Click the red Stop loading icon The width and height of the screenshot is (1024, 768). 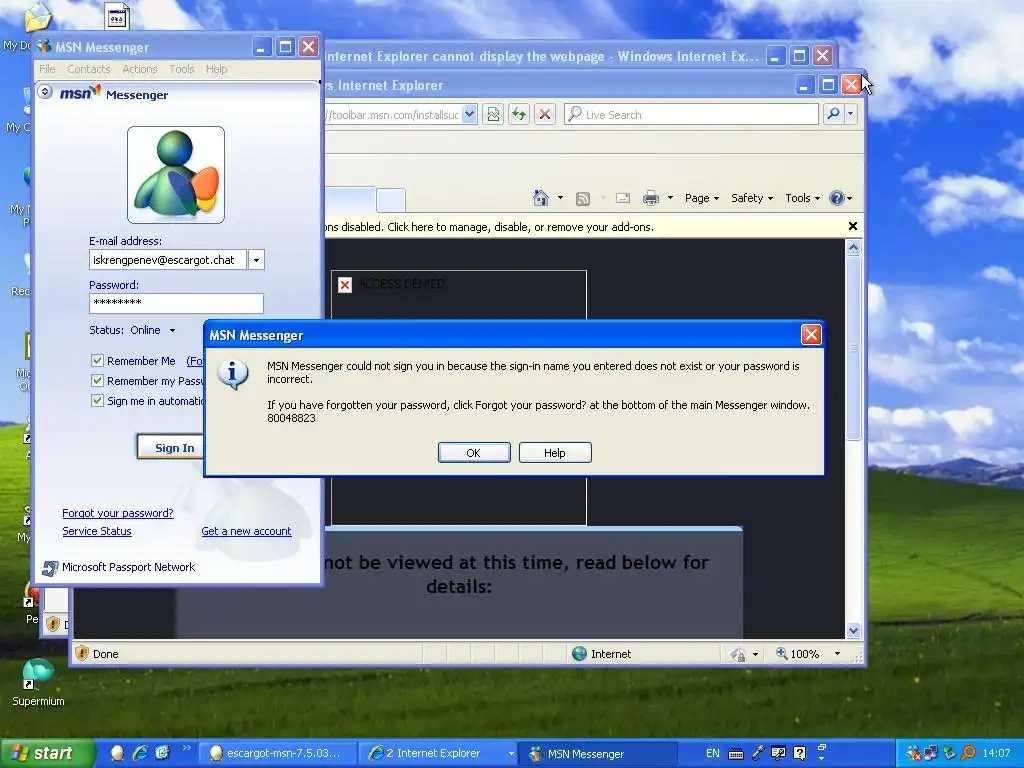pos(545,115)
